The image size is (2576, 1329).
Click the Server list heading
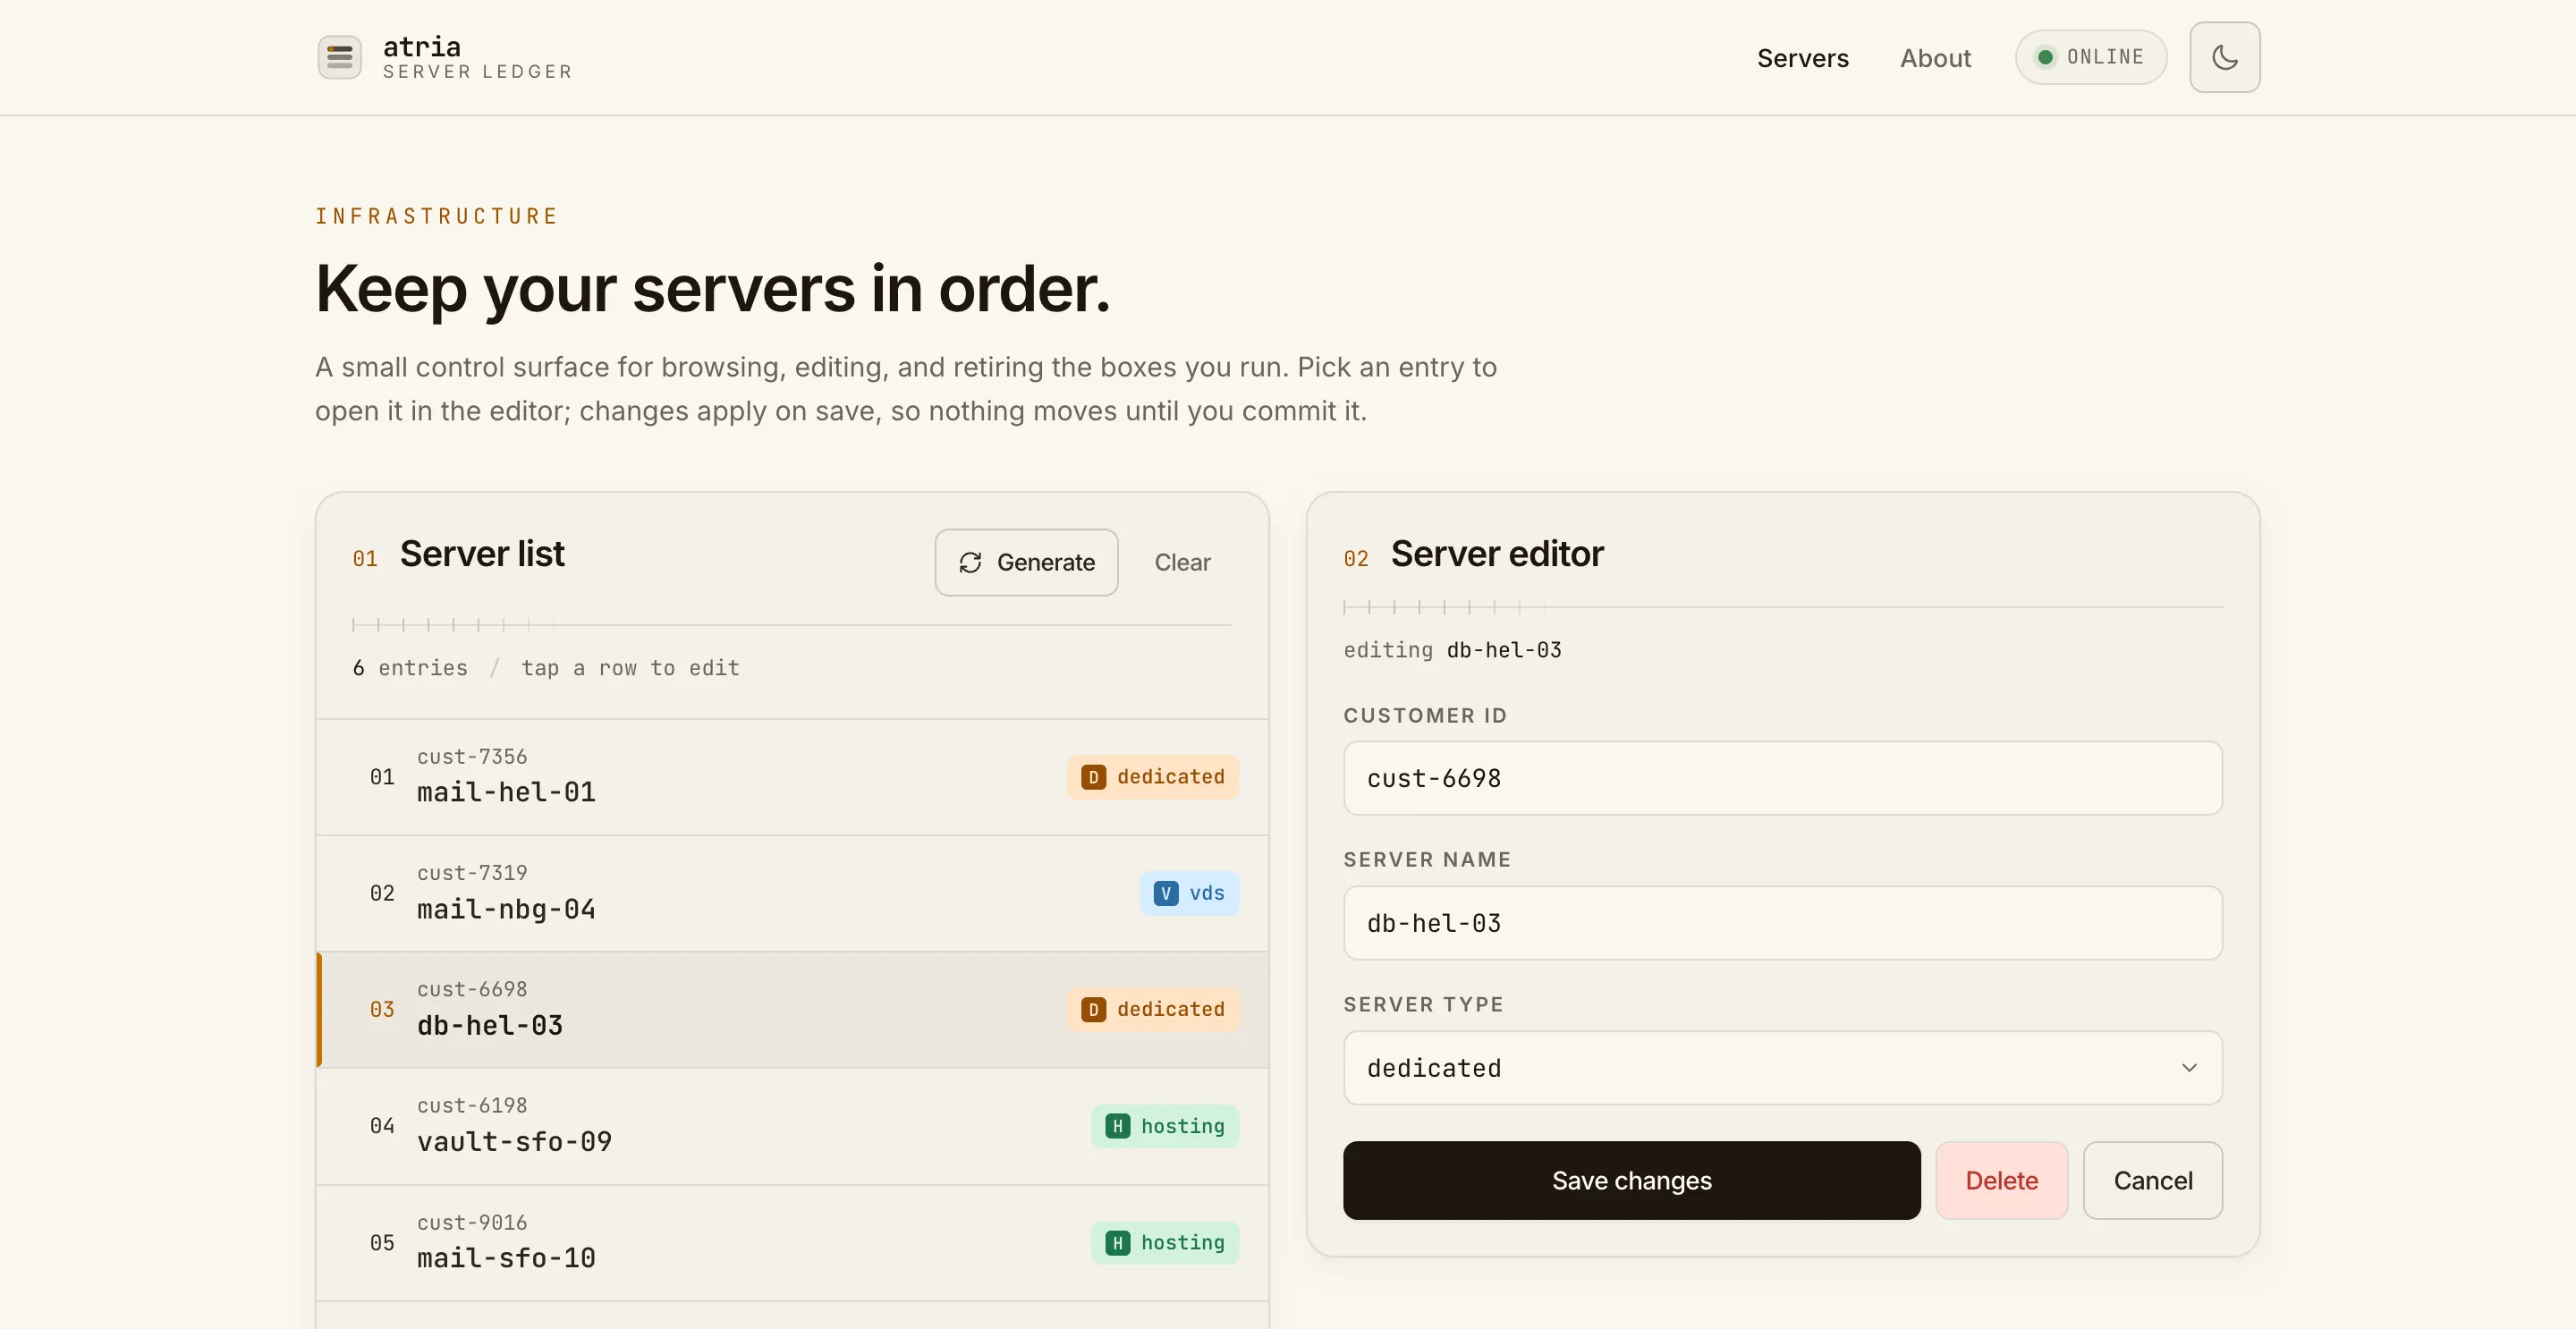pyautogui.click(x=482, y=553)
